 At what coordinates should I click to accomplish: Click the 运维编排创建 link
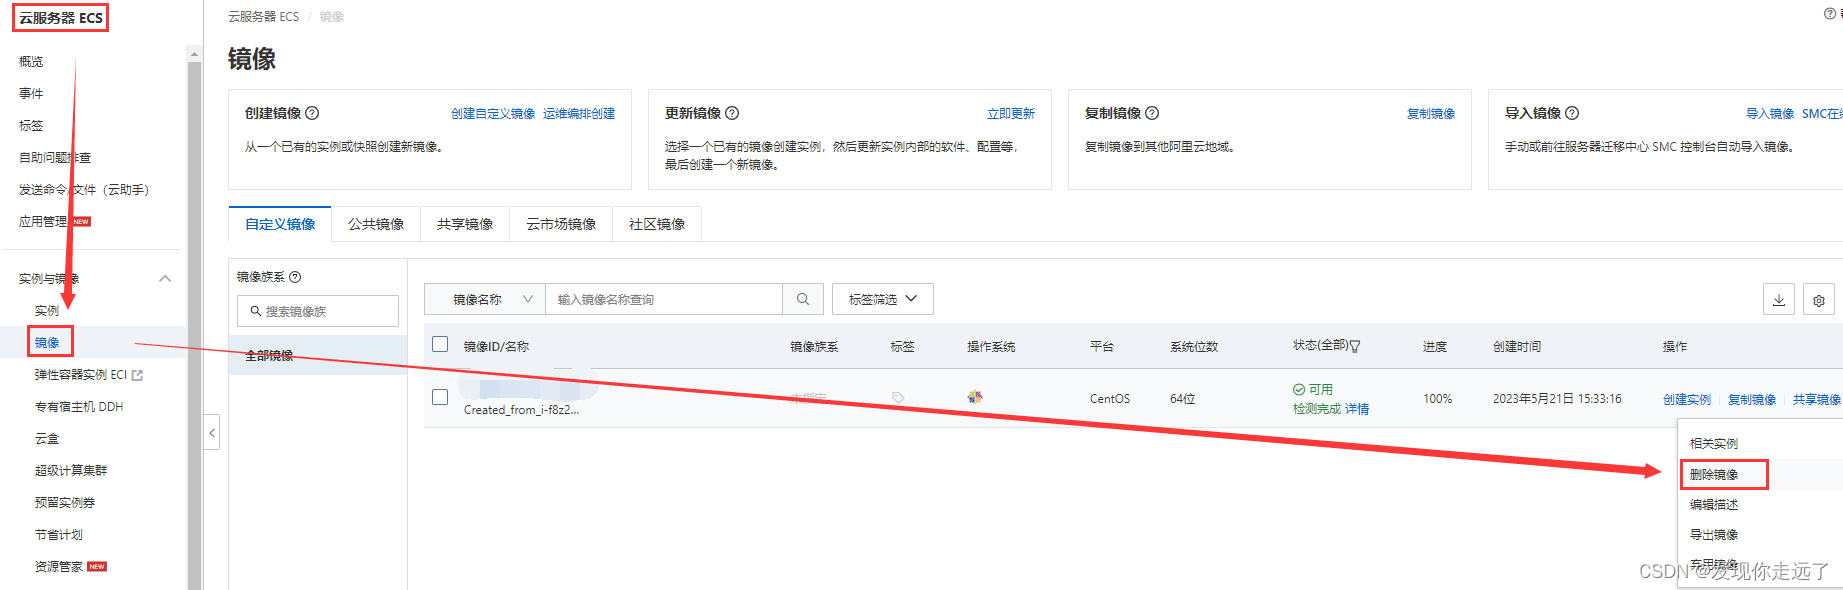click(579, 114)
